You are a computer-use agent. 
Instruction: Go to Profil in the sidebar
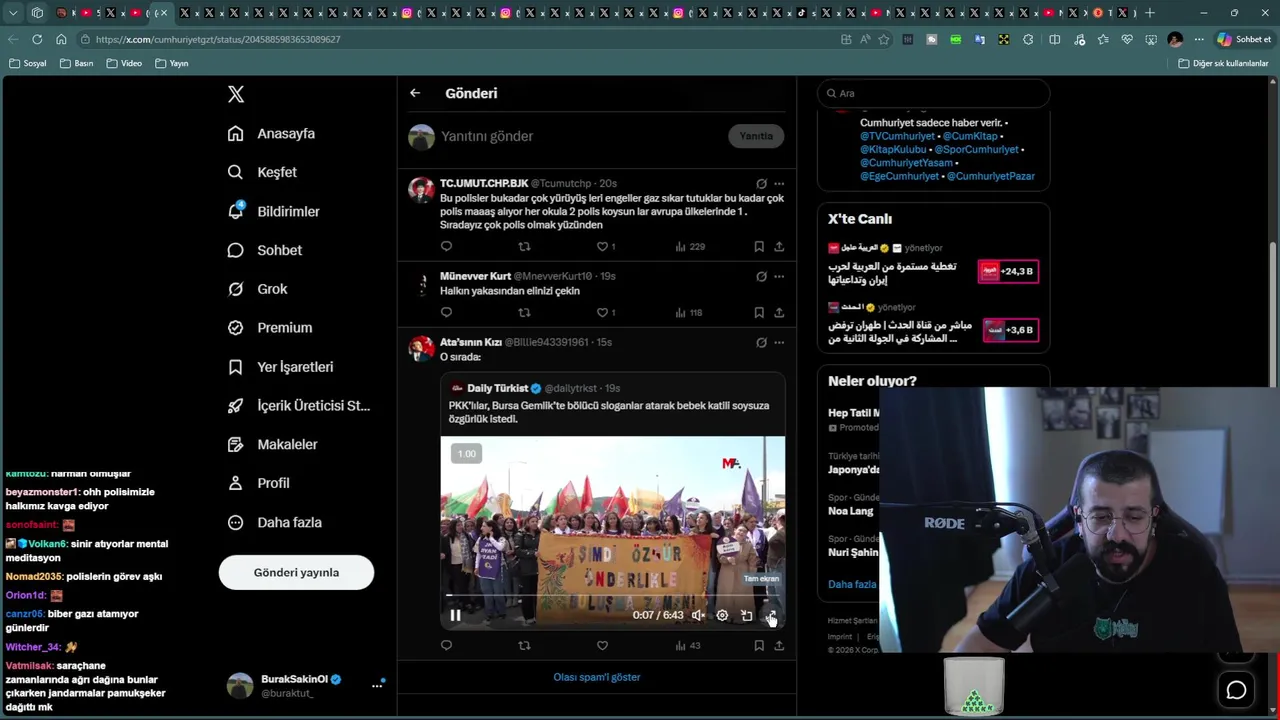click(x=258, y=483)
